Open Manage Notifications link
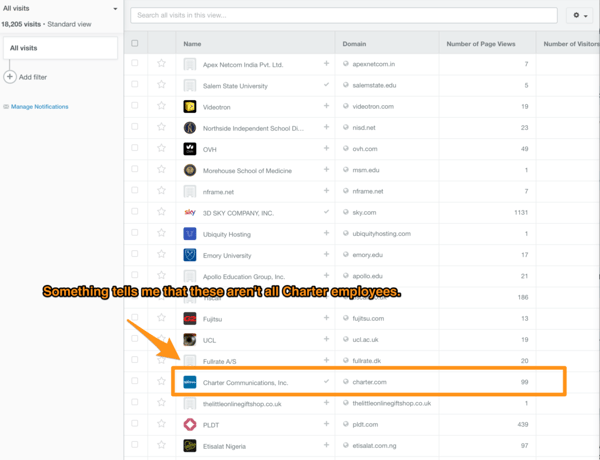600x460 pixels. tap(39, 107)
